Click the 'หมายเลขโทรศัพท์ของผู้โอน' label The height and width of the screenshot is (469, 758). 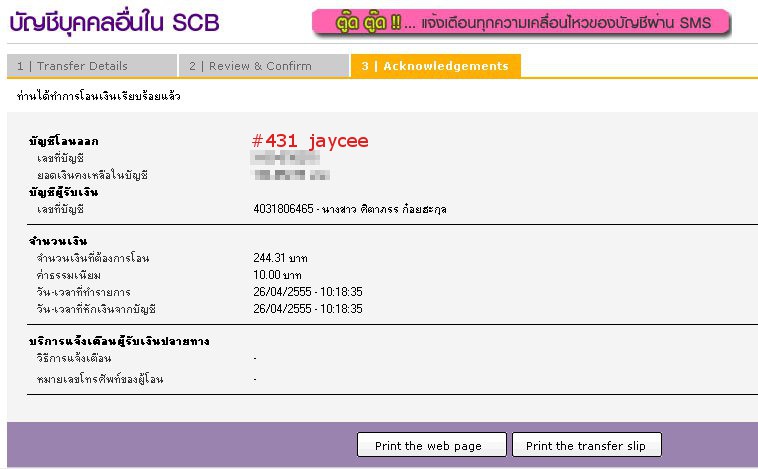pyautogui.click(x=100, y=379)
